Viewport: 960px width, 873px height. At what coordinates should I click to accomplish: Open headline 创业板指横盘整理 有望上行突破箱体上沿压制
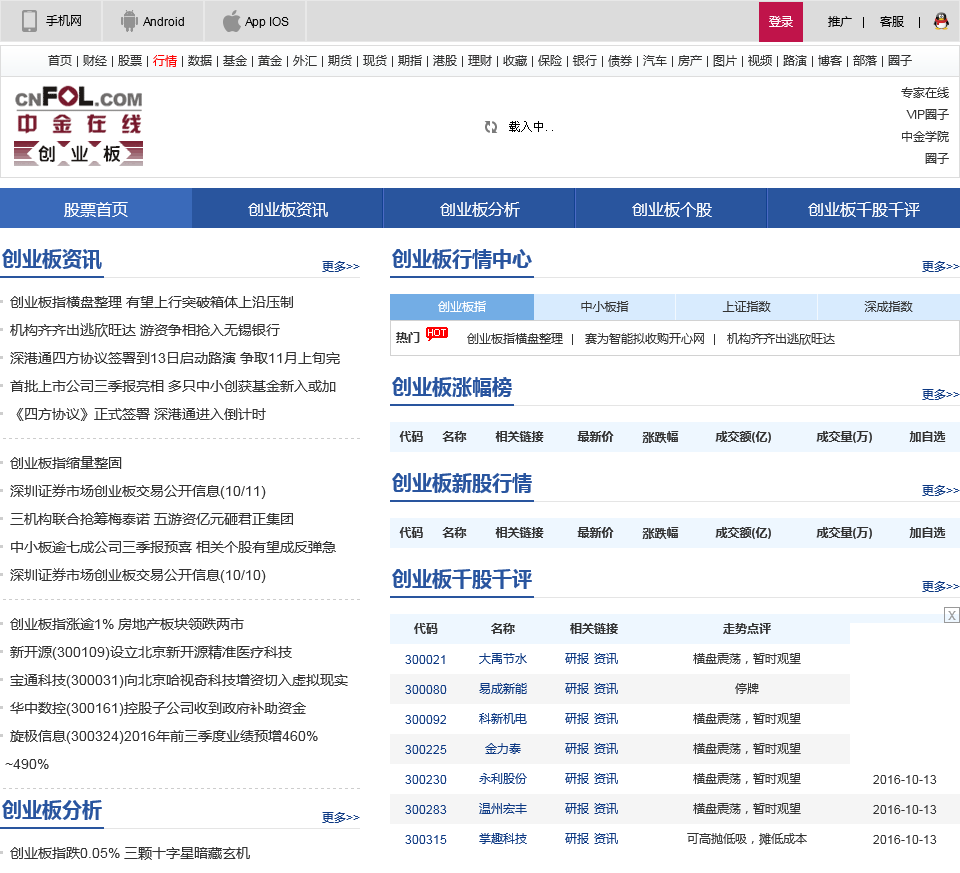[x=151, y=302]
